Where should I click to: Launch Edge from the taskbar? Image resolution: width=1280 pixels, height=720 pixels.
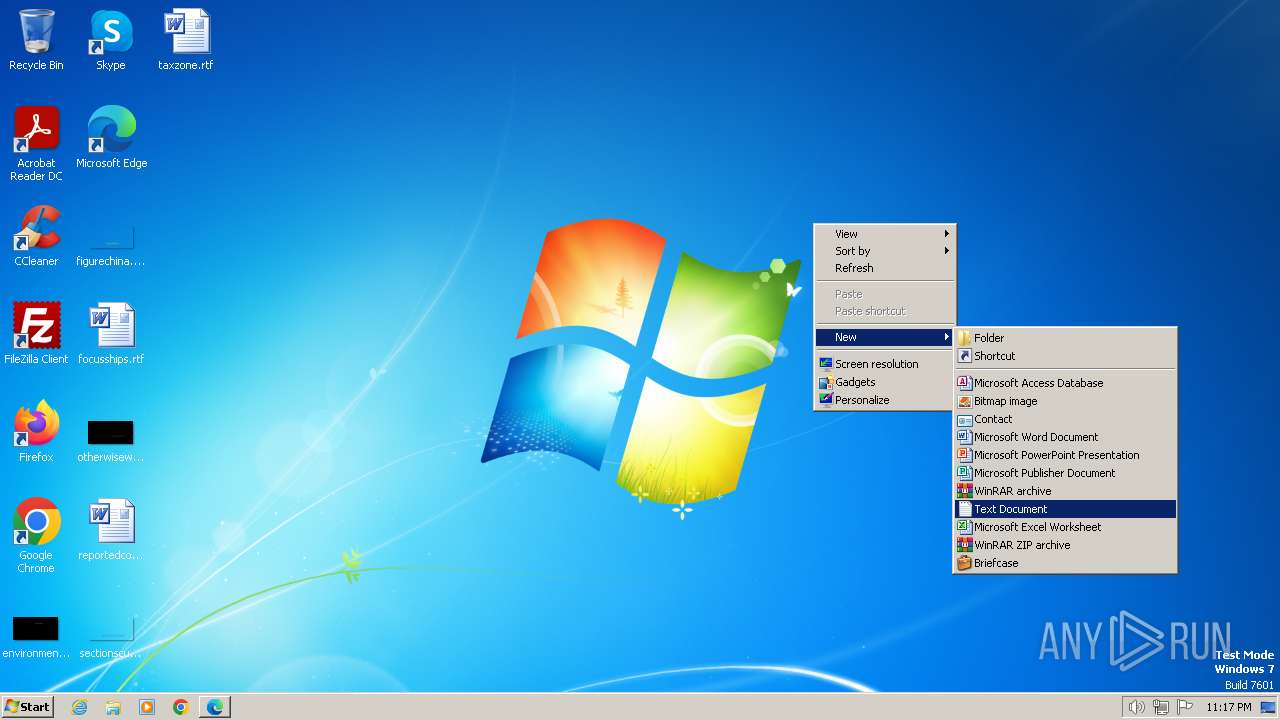click(215, 707)
